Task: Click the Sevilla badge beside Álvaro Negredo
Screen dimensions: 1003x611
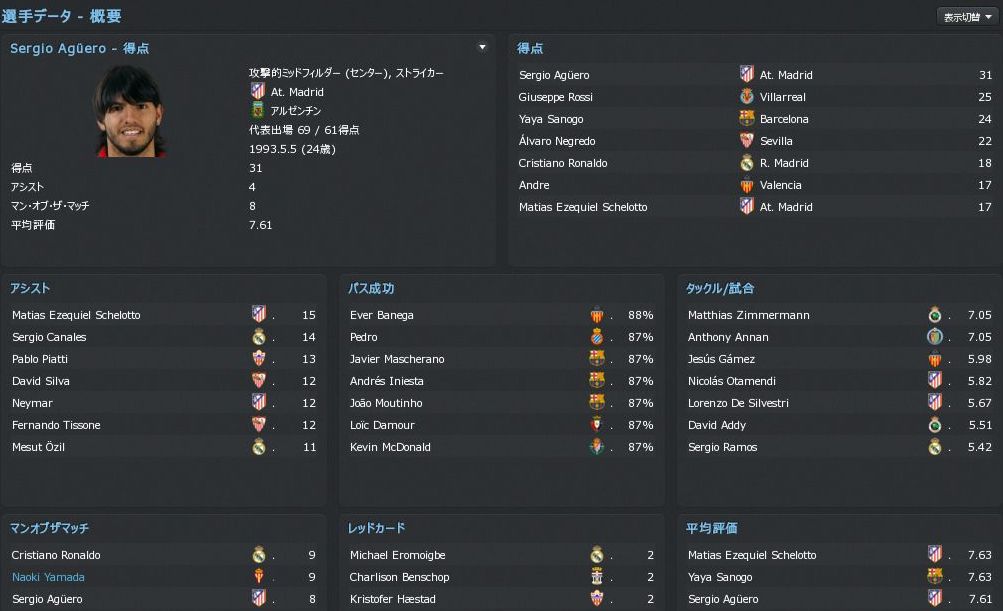Action: coord(746,141)
